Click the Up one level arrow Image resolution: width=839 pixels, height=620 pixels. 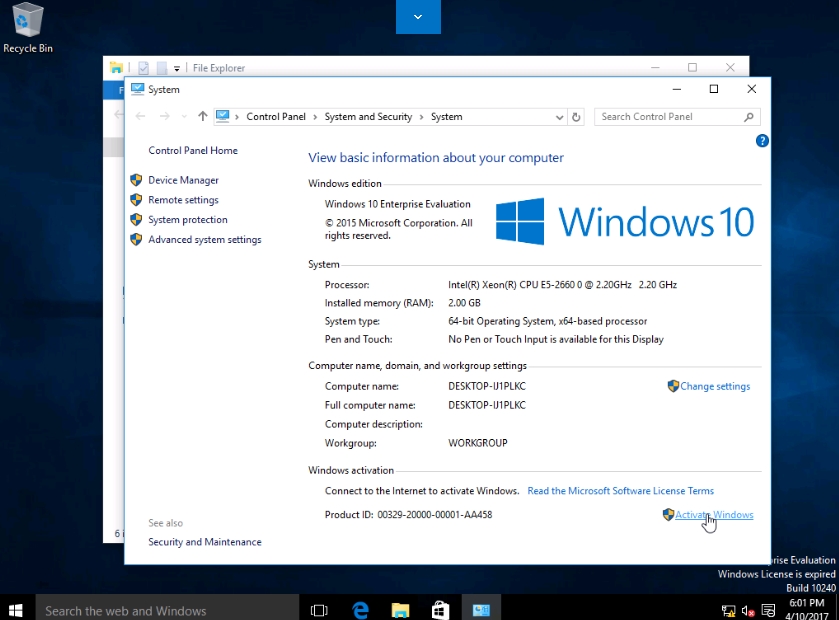(x=203, y=117)
